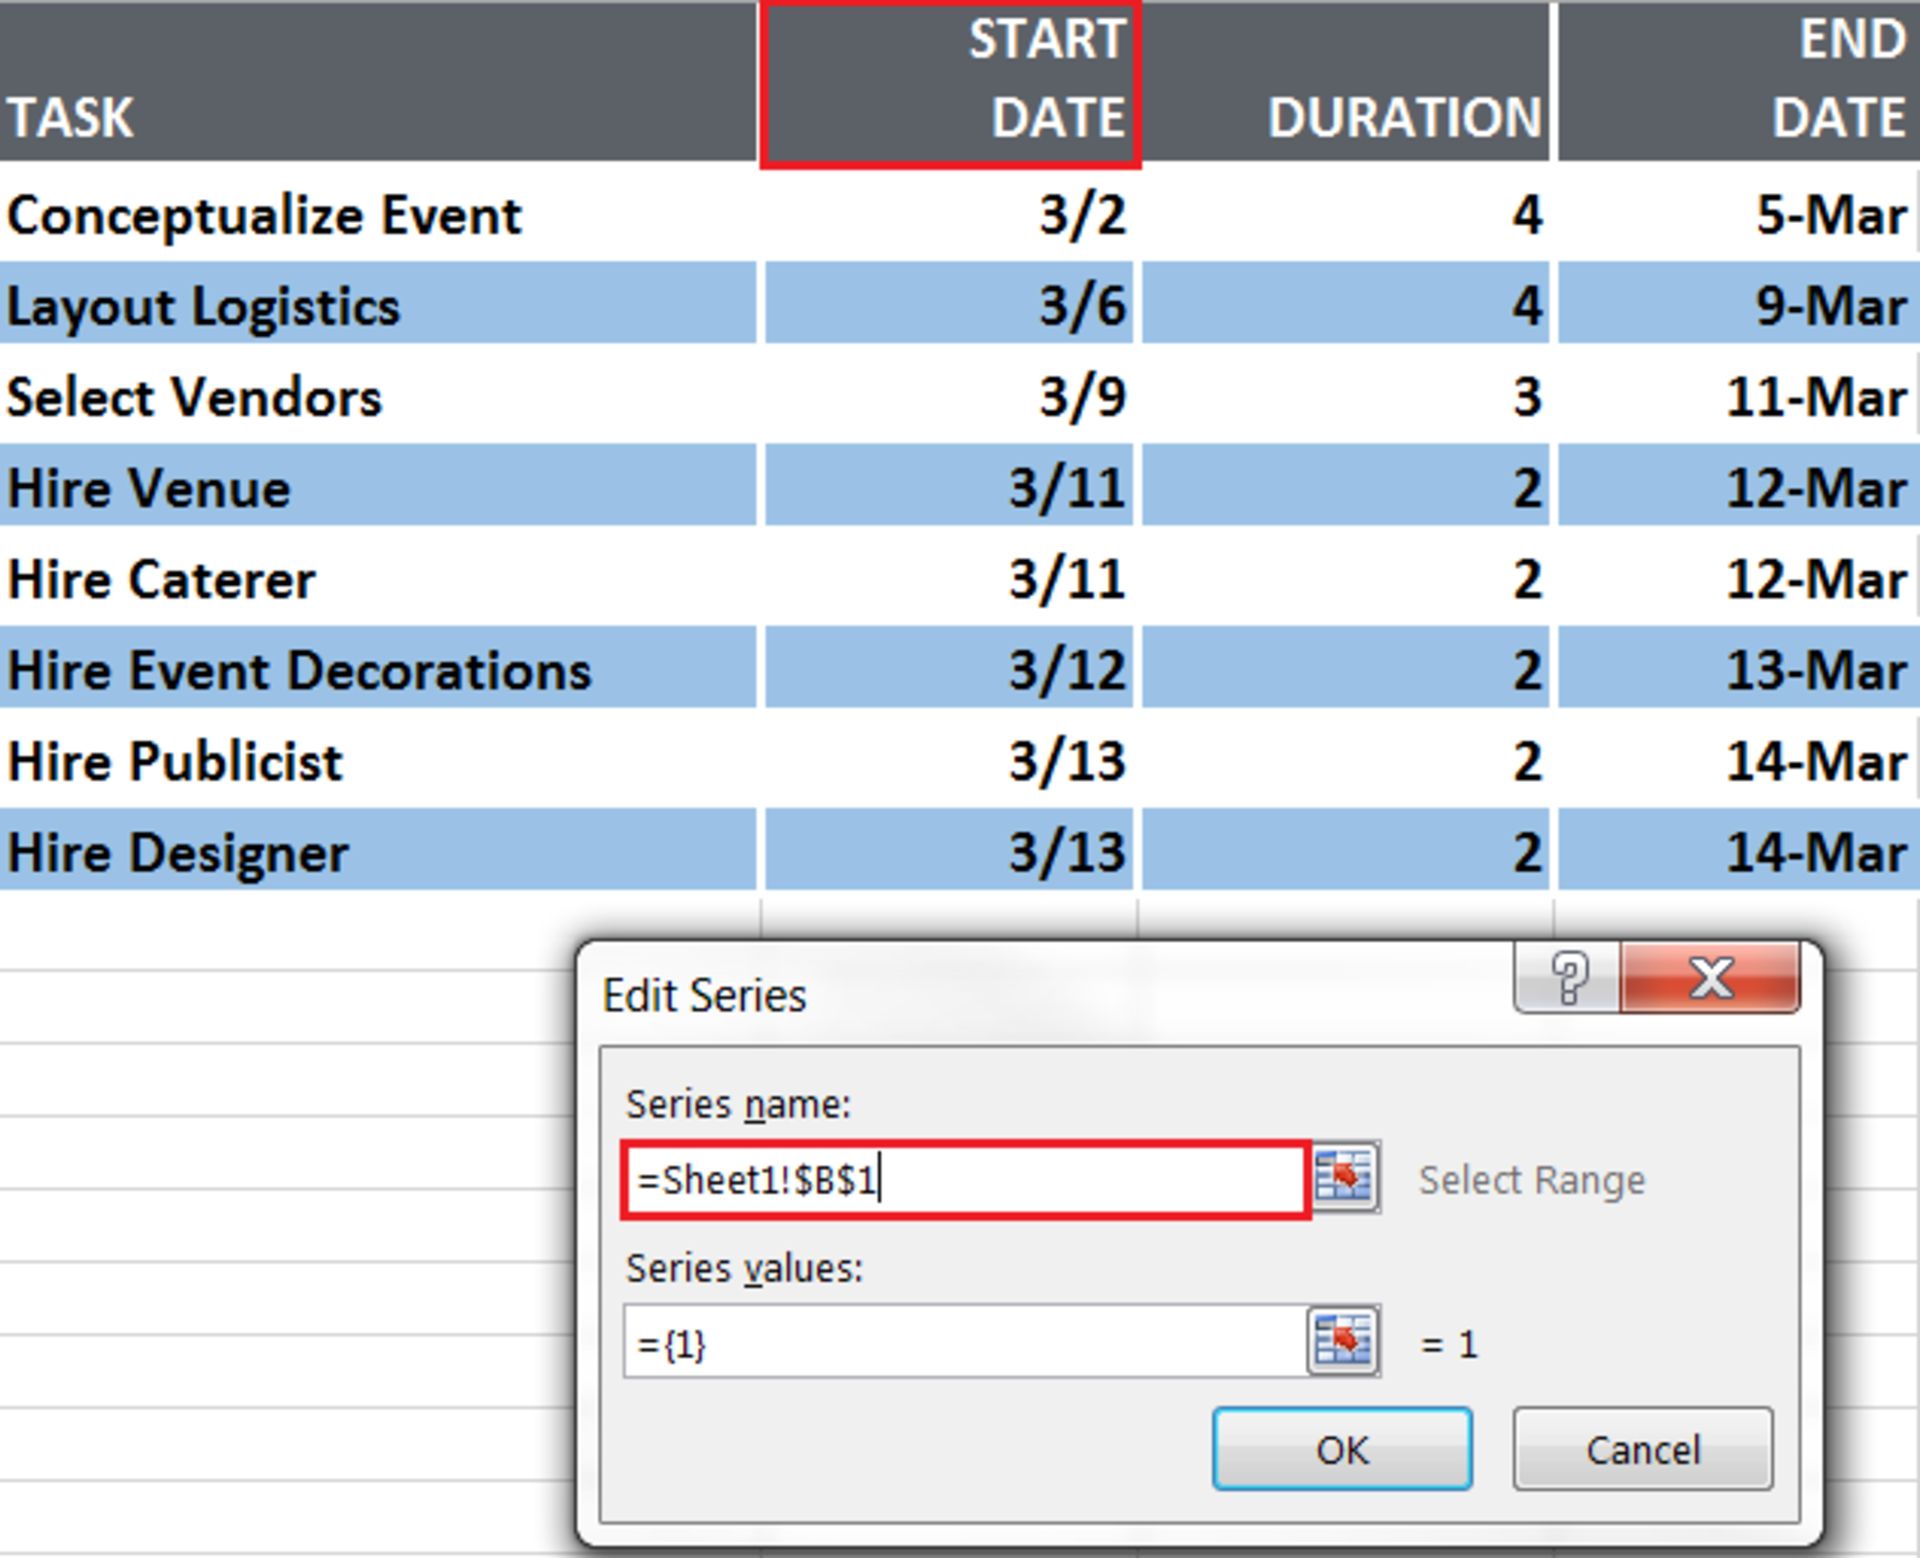Click the Hire Designer end date 14-Mar
This screenshot has width=1920, height=1558.
click(1737, 852)
